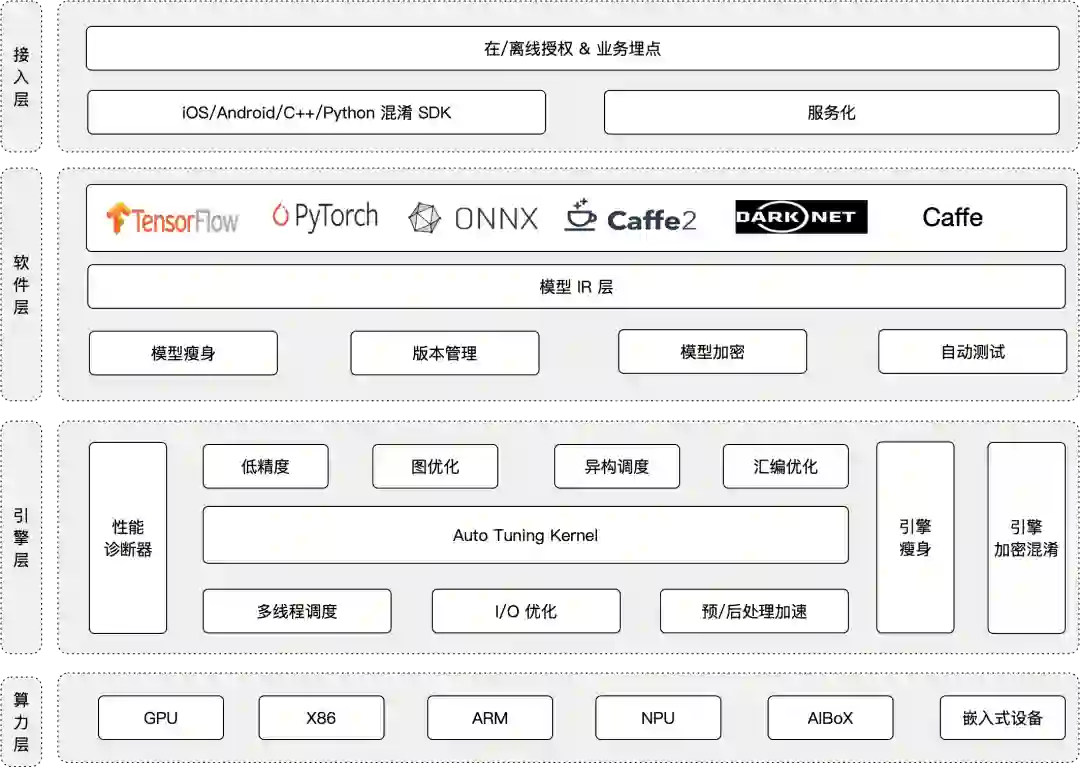Image resolution: width=1080 pixels, height=767 pixels.
Task: Select the 算力层 layer label
Action: pyautogui.click(x=21, y=721)
